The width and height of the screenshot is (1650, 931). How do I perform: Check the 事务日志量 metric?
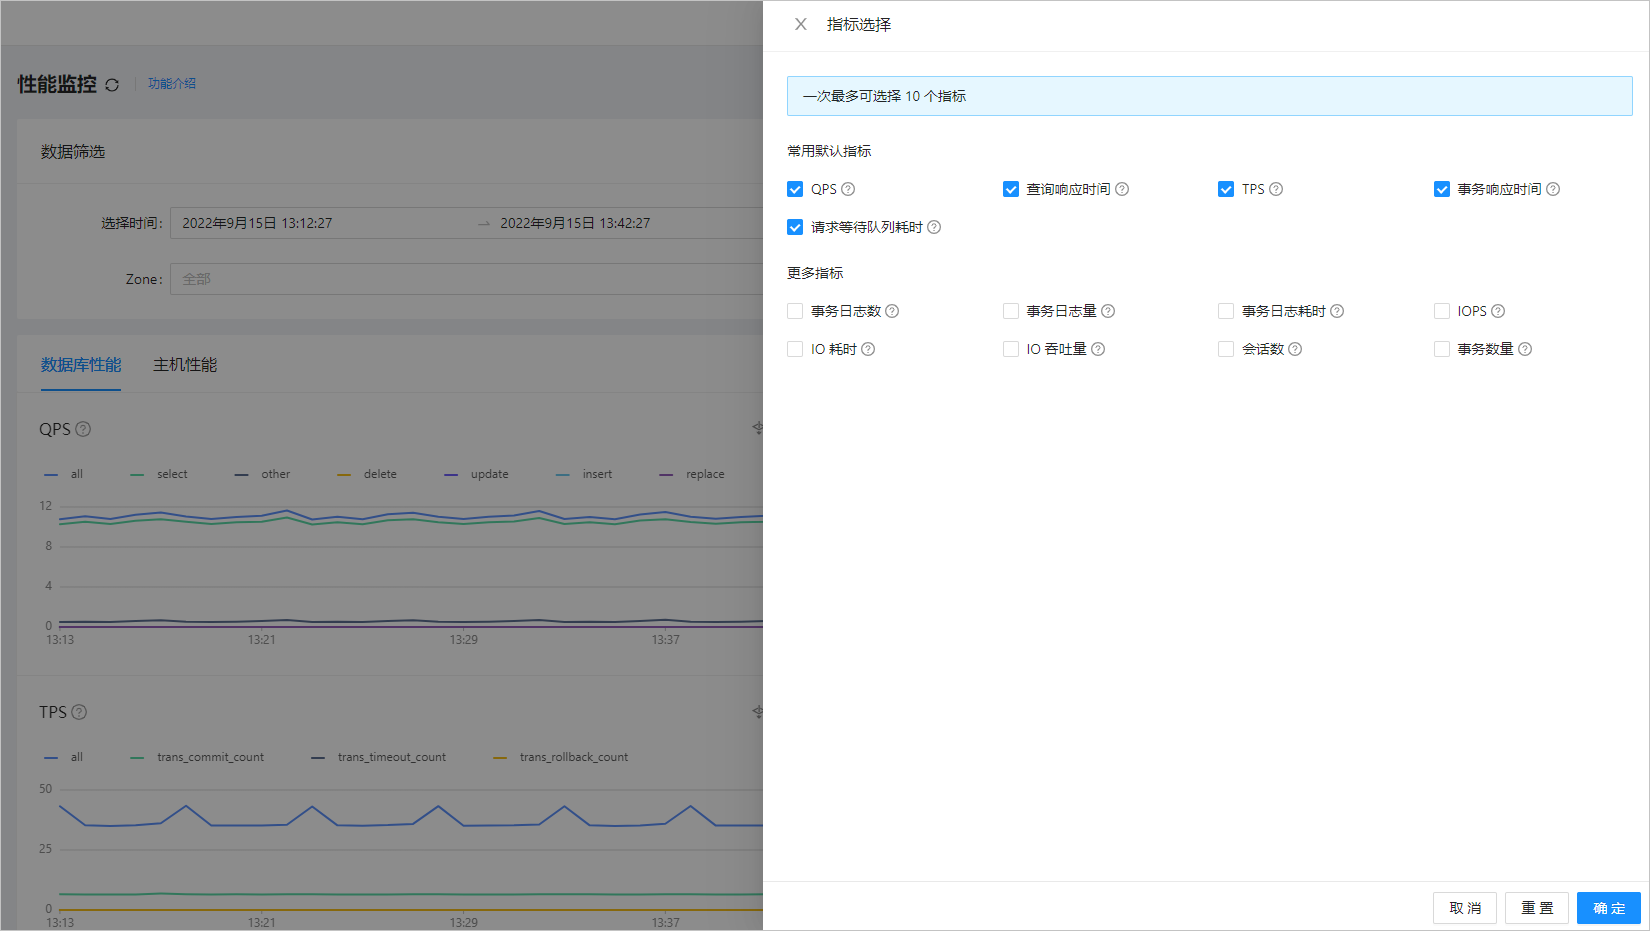[x=1010, y=311]
